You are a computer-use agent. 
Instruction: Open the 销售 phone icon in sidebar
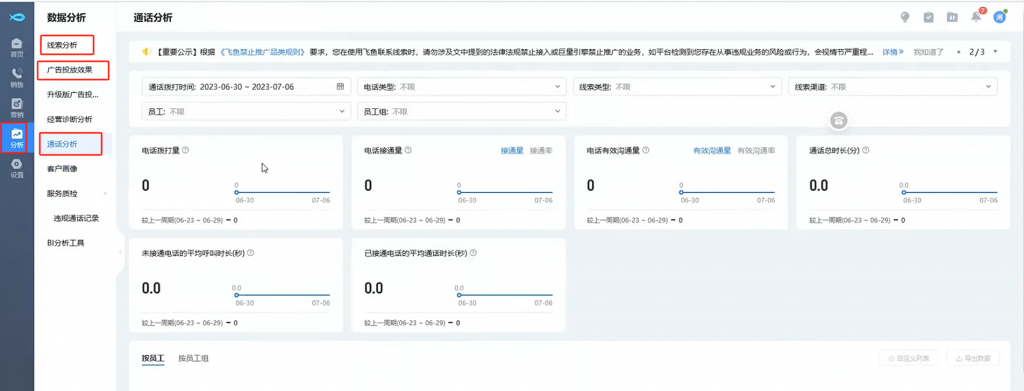coord(17,77)
